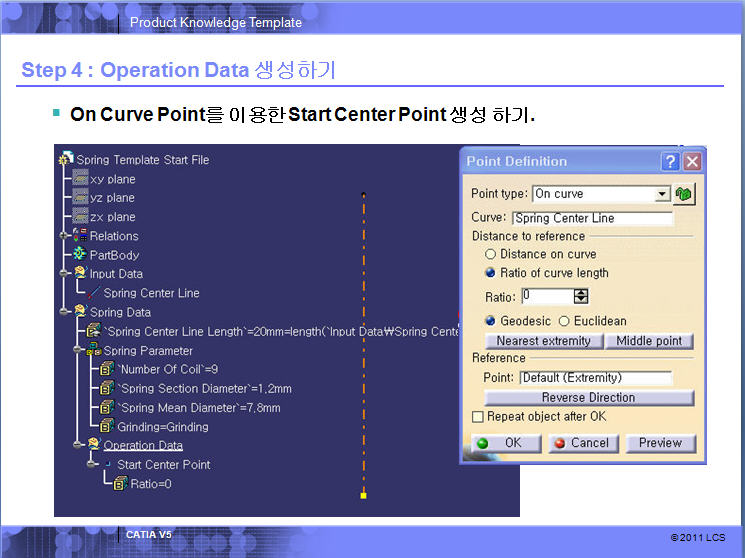Confirm with the OK button
Image resolution: width=745 pixels, height=558 pixels.
pyautogui.click(x=506, y=443)
